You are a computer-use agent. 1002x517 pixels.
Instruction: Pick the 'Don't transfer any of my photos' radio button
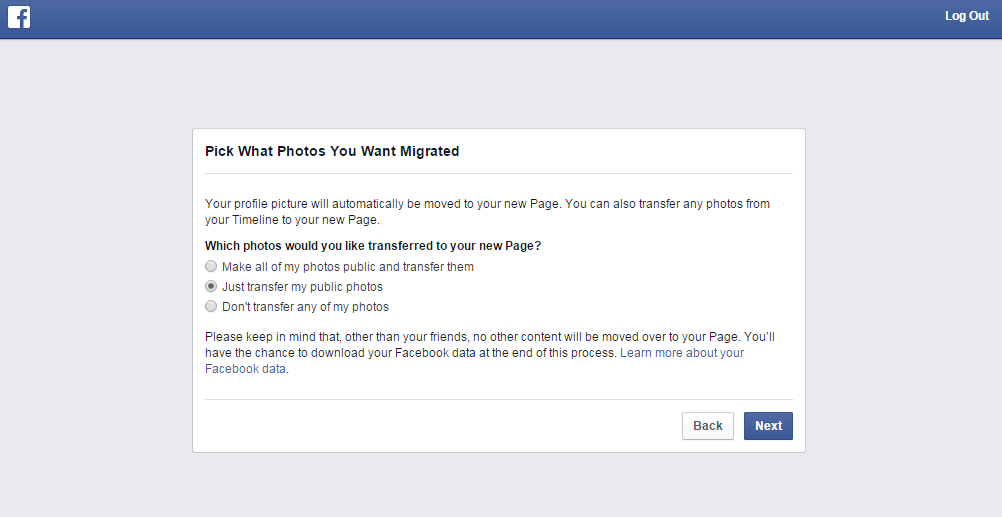tap(210, 307)
